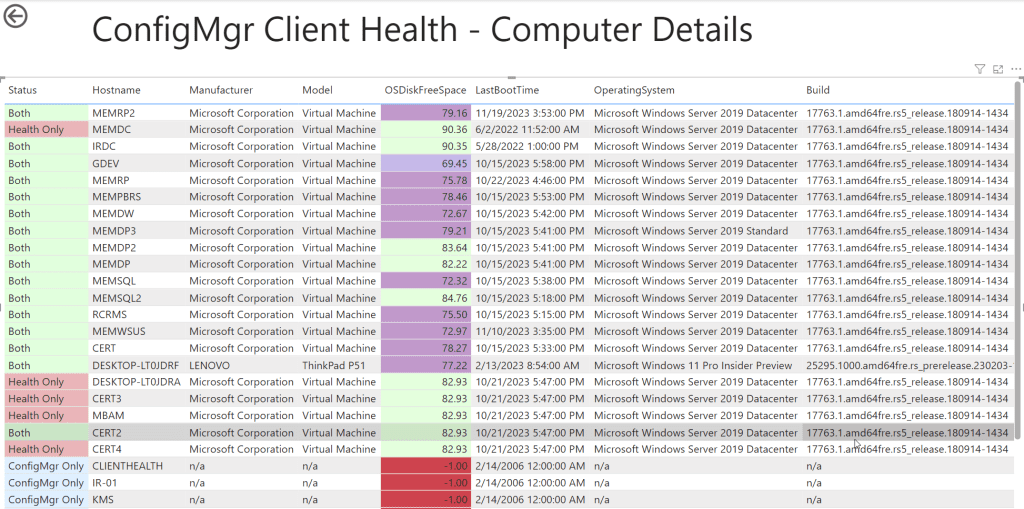The image size is (1024, 509).
Task: Select hostname GDEV cell
Action: coord(137,163)
